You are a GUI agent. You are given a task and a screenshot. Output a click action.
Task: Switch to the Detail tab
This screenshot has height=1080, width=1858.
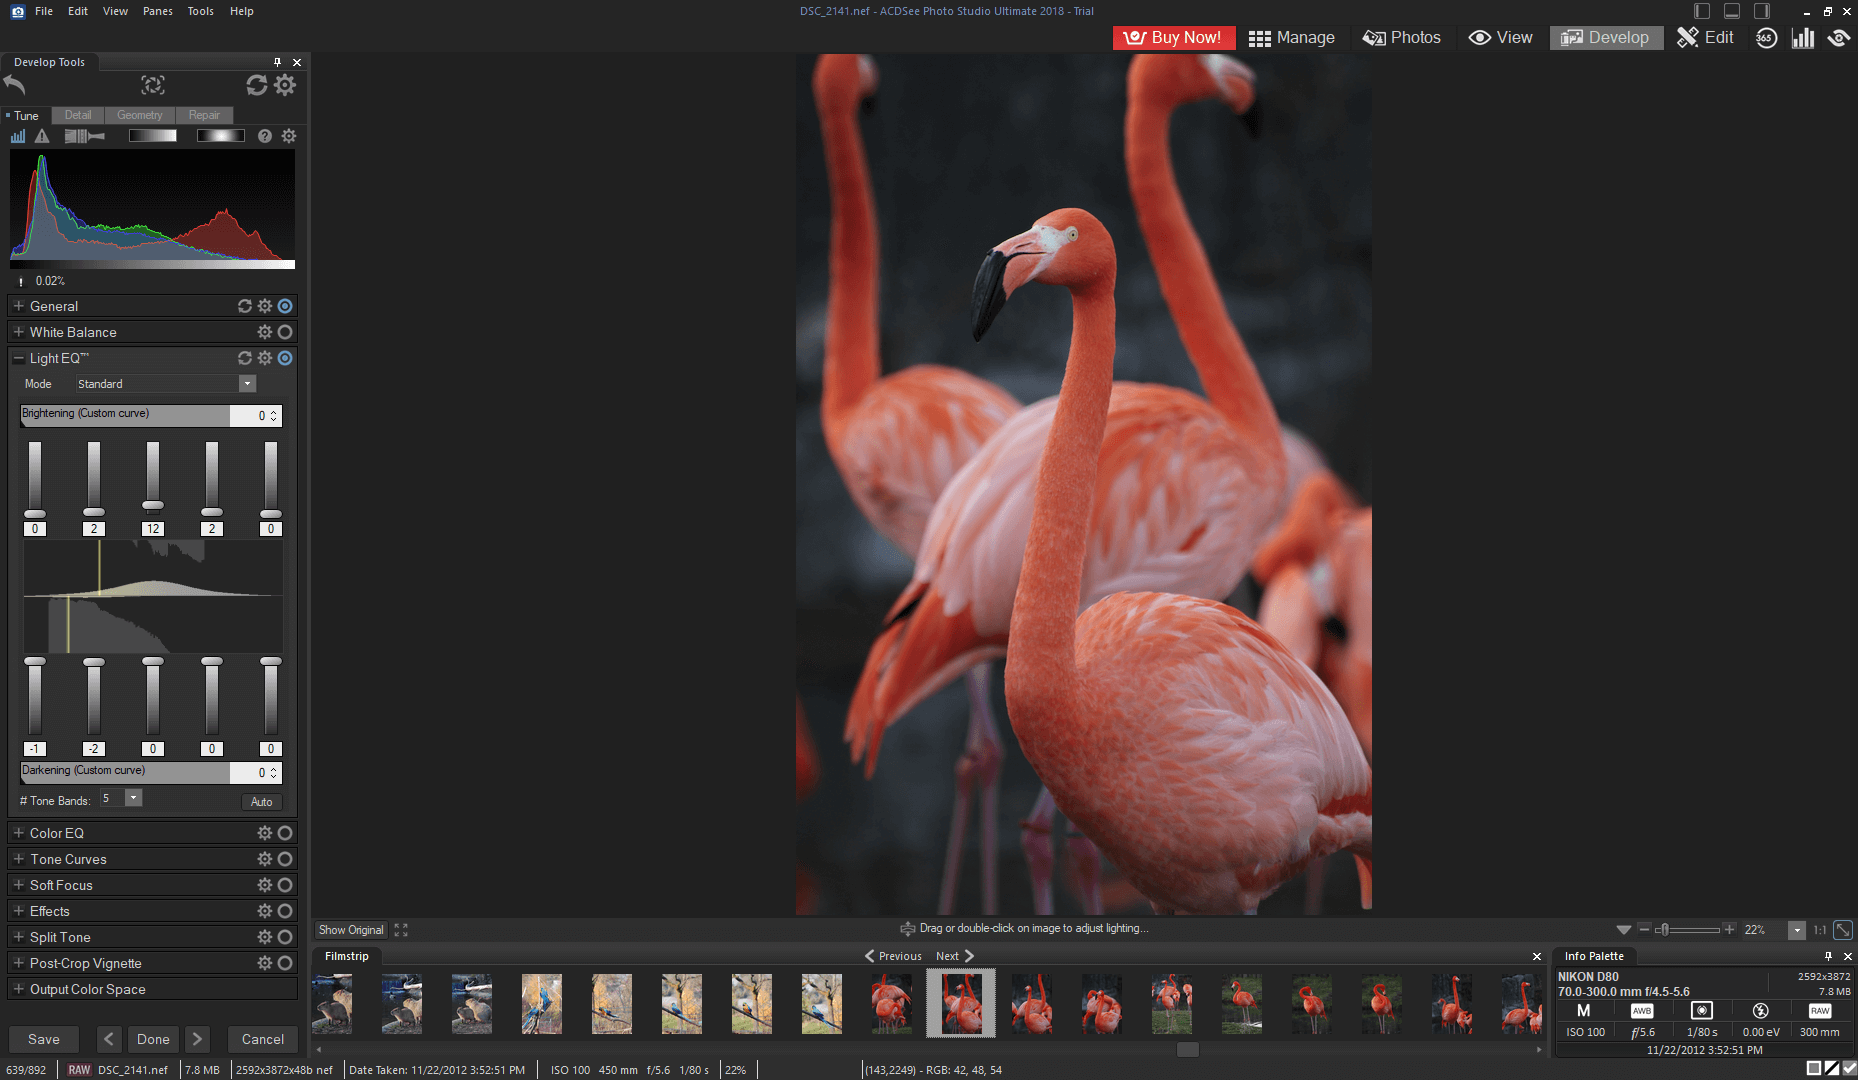[x=77, y=115]
